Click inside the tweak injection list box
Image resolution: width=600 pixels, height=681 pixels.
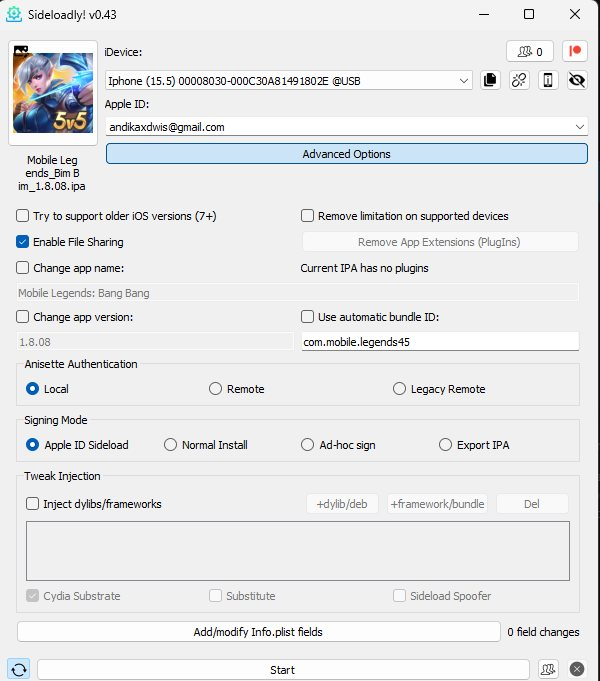(x=298, y=551)
